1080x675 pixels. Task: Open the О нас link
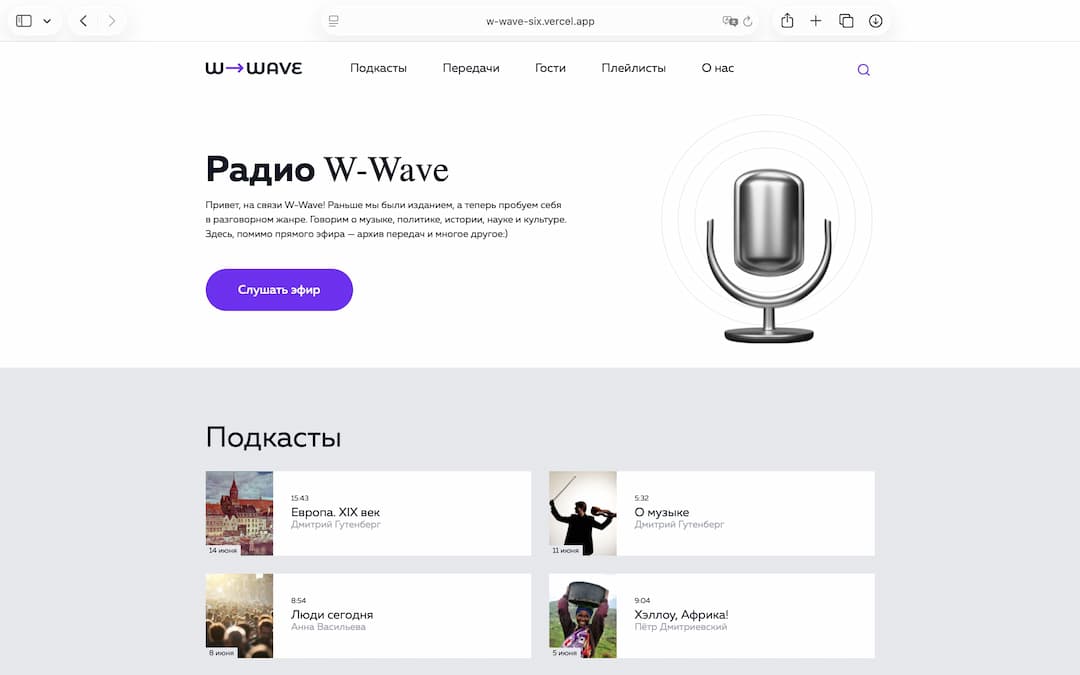(717, 68)
